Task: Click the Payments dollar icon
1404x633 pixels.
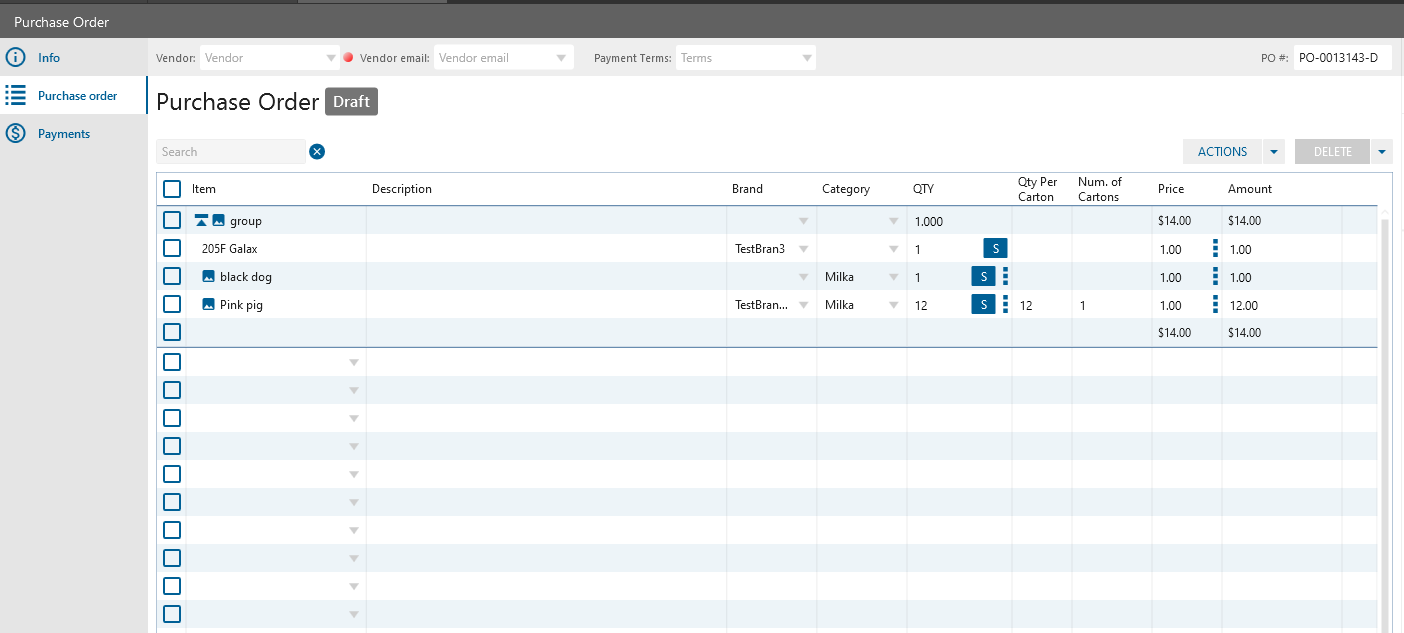Action: (x=15, y=134)
